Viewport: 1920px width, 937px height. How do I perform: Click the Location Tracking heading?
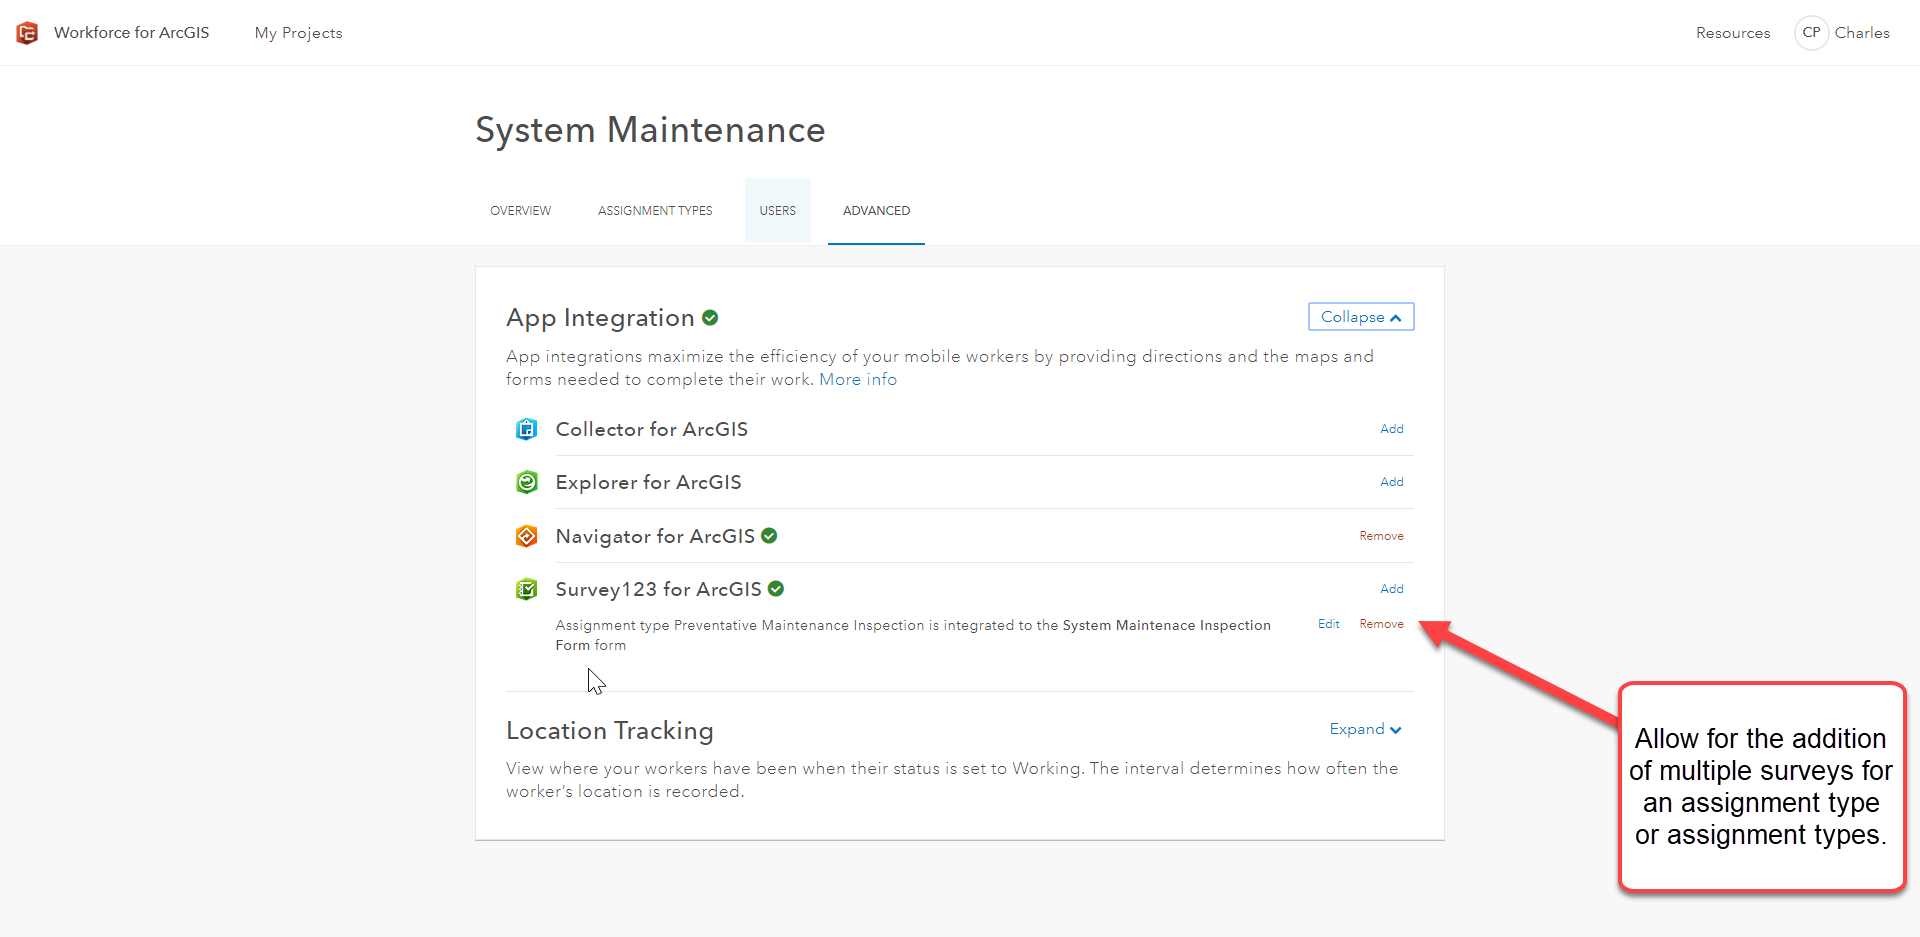610,731
